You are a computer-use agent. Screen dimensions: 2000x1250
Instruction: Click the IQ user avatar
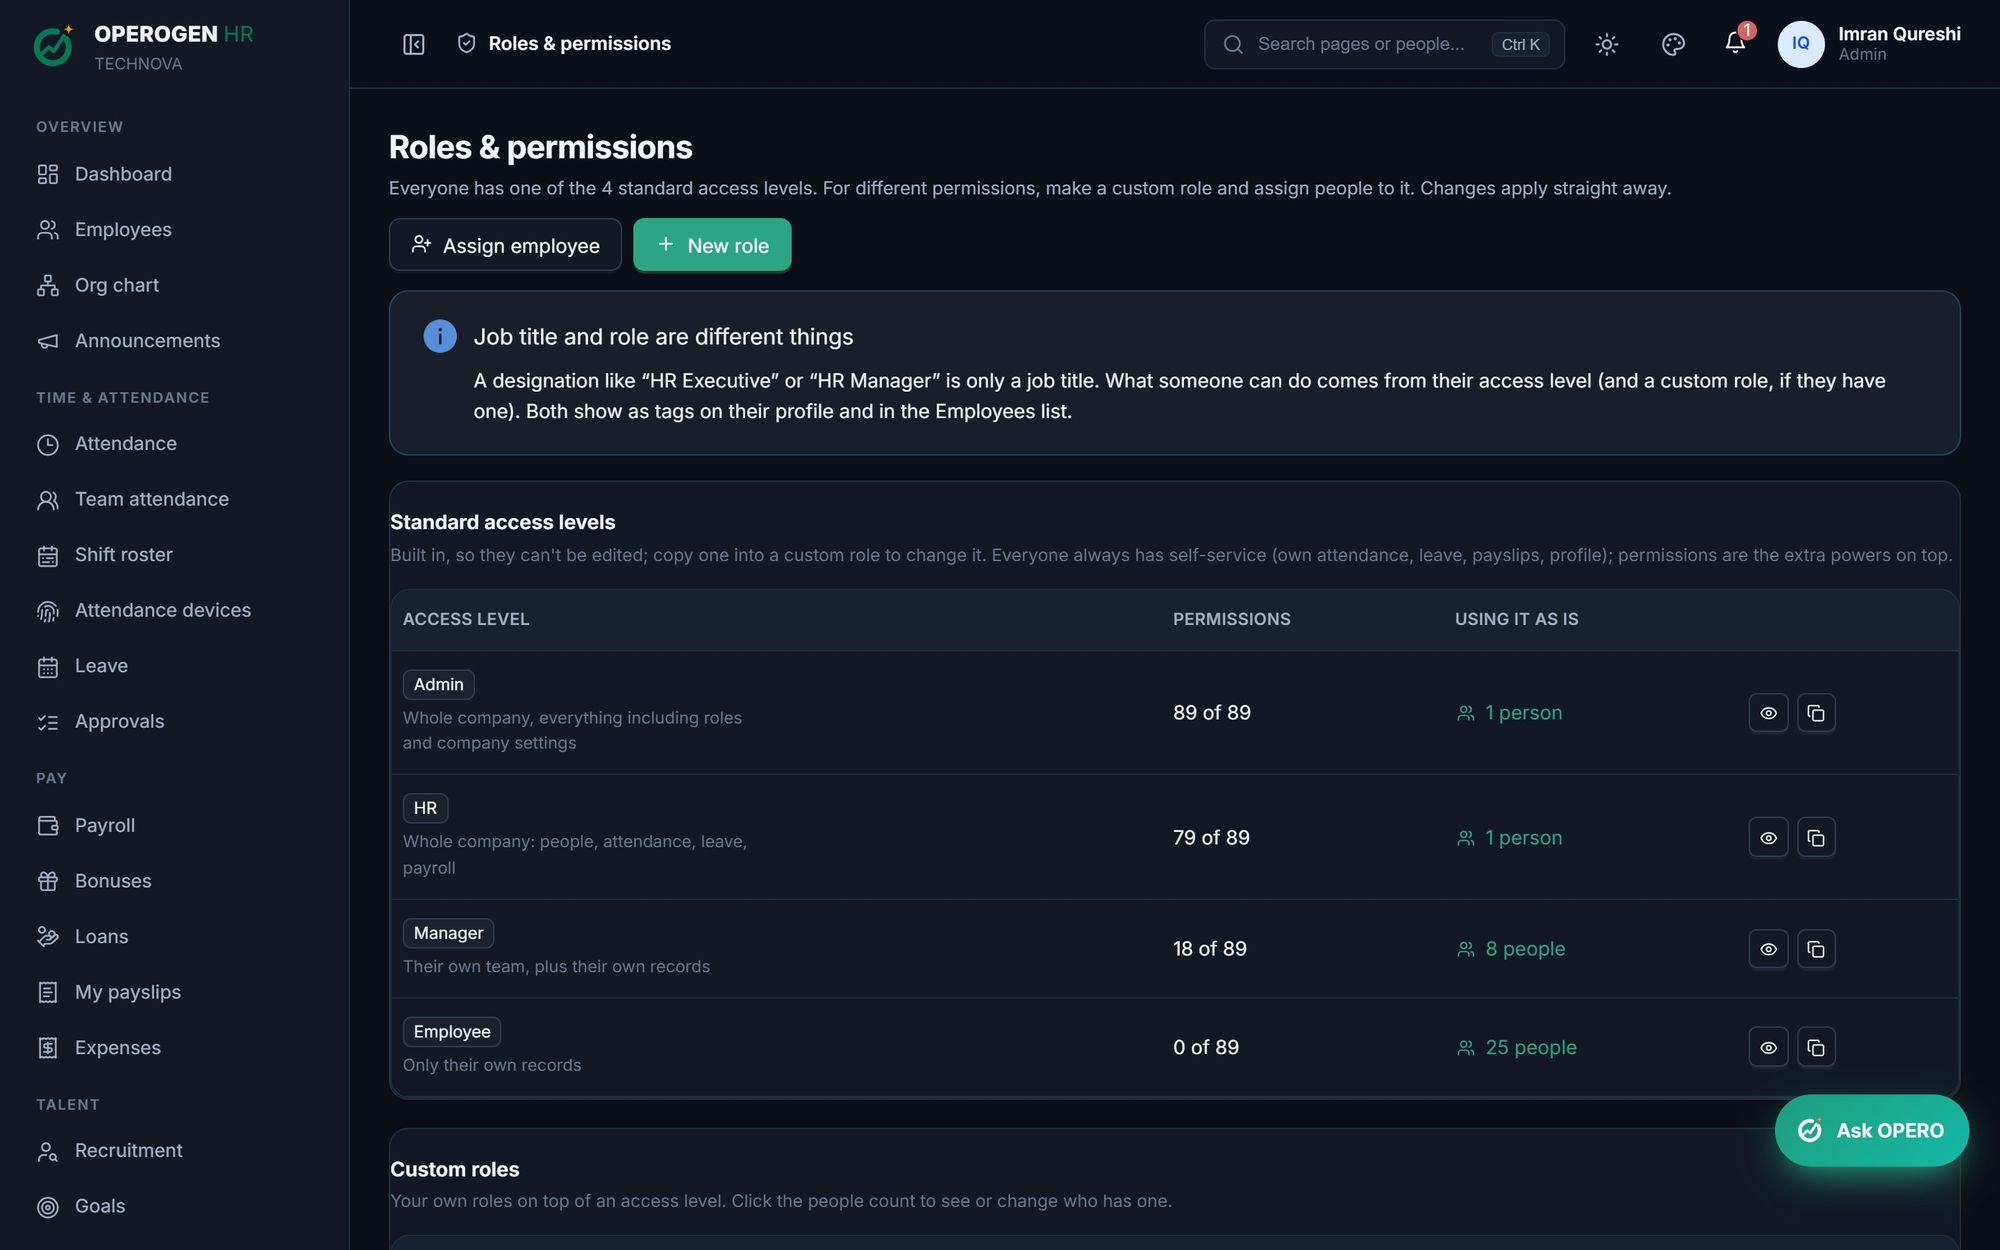[x=1800, y=44]
